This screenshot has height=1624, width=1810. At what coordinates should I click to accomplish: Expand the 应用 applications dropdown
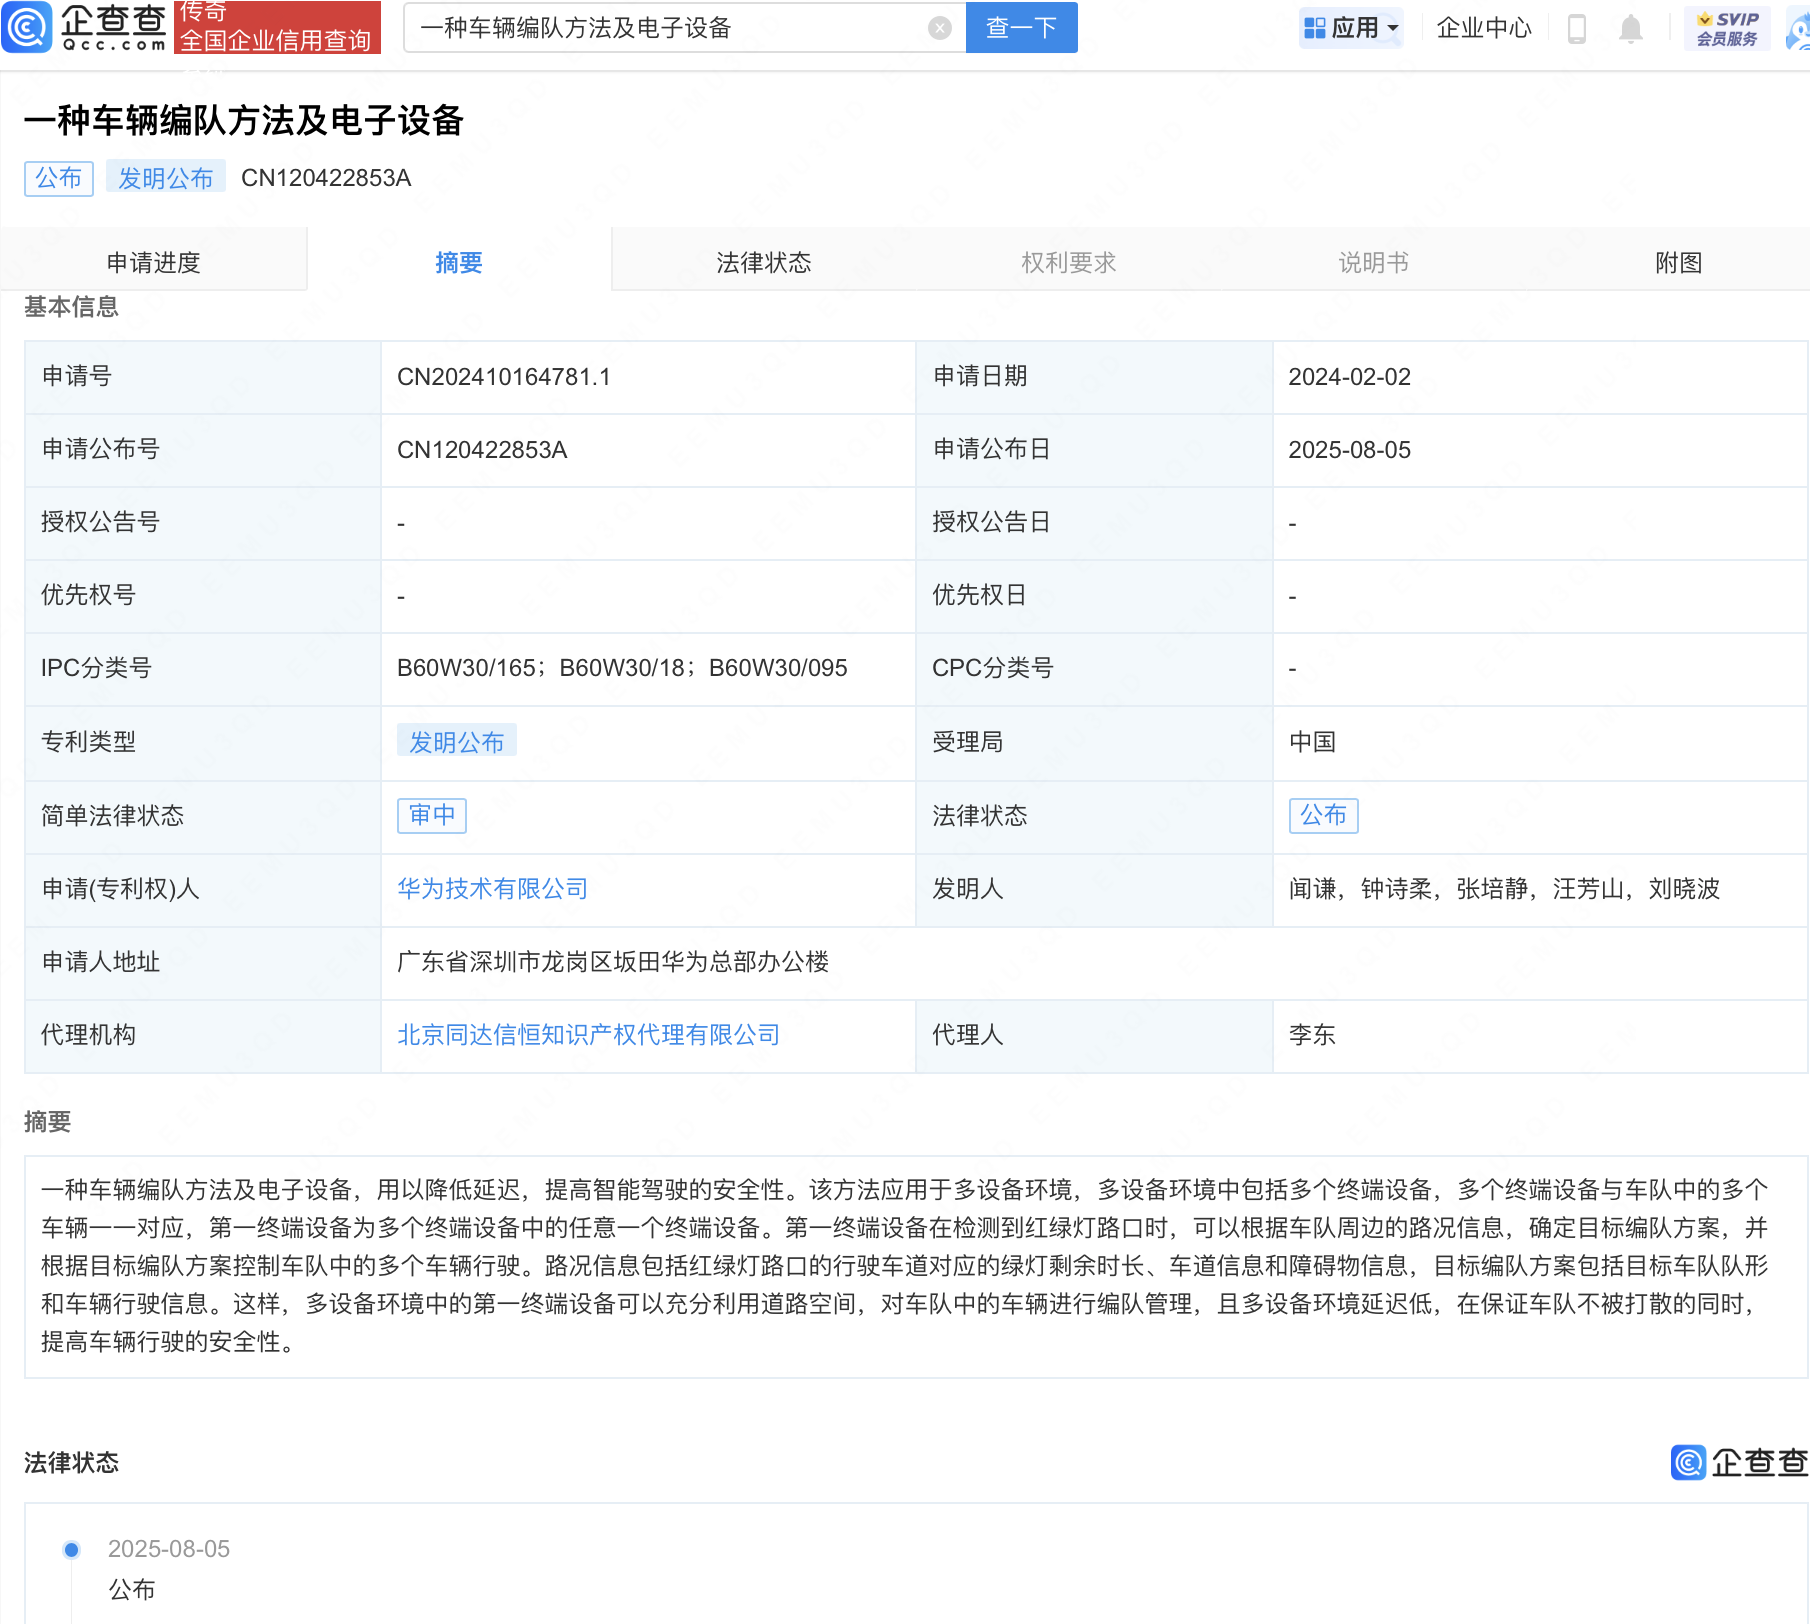tap(1351, 28)
